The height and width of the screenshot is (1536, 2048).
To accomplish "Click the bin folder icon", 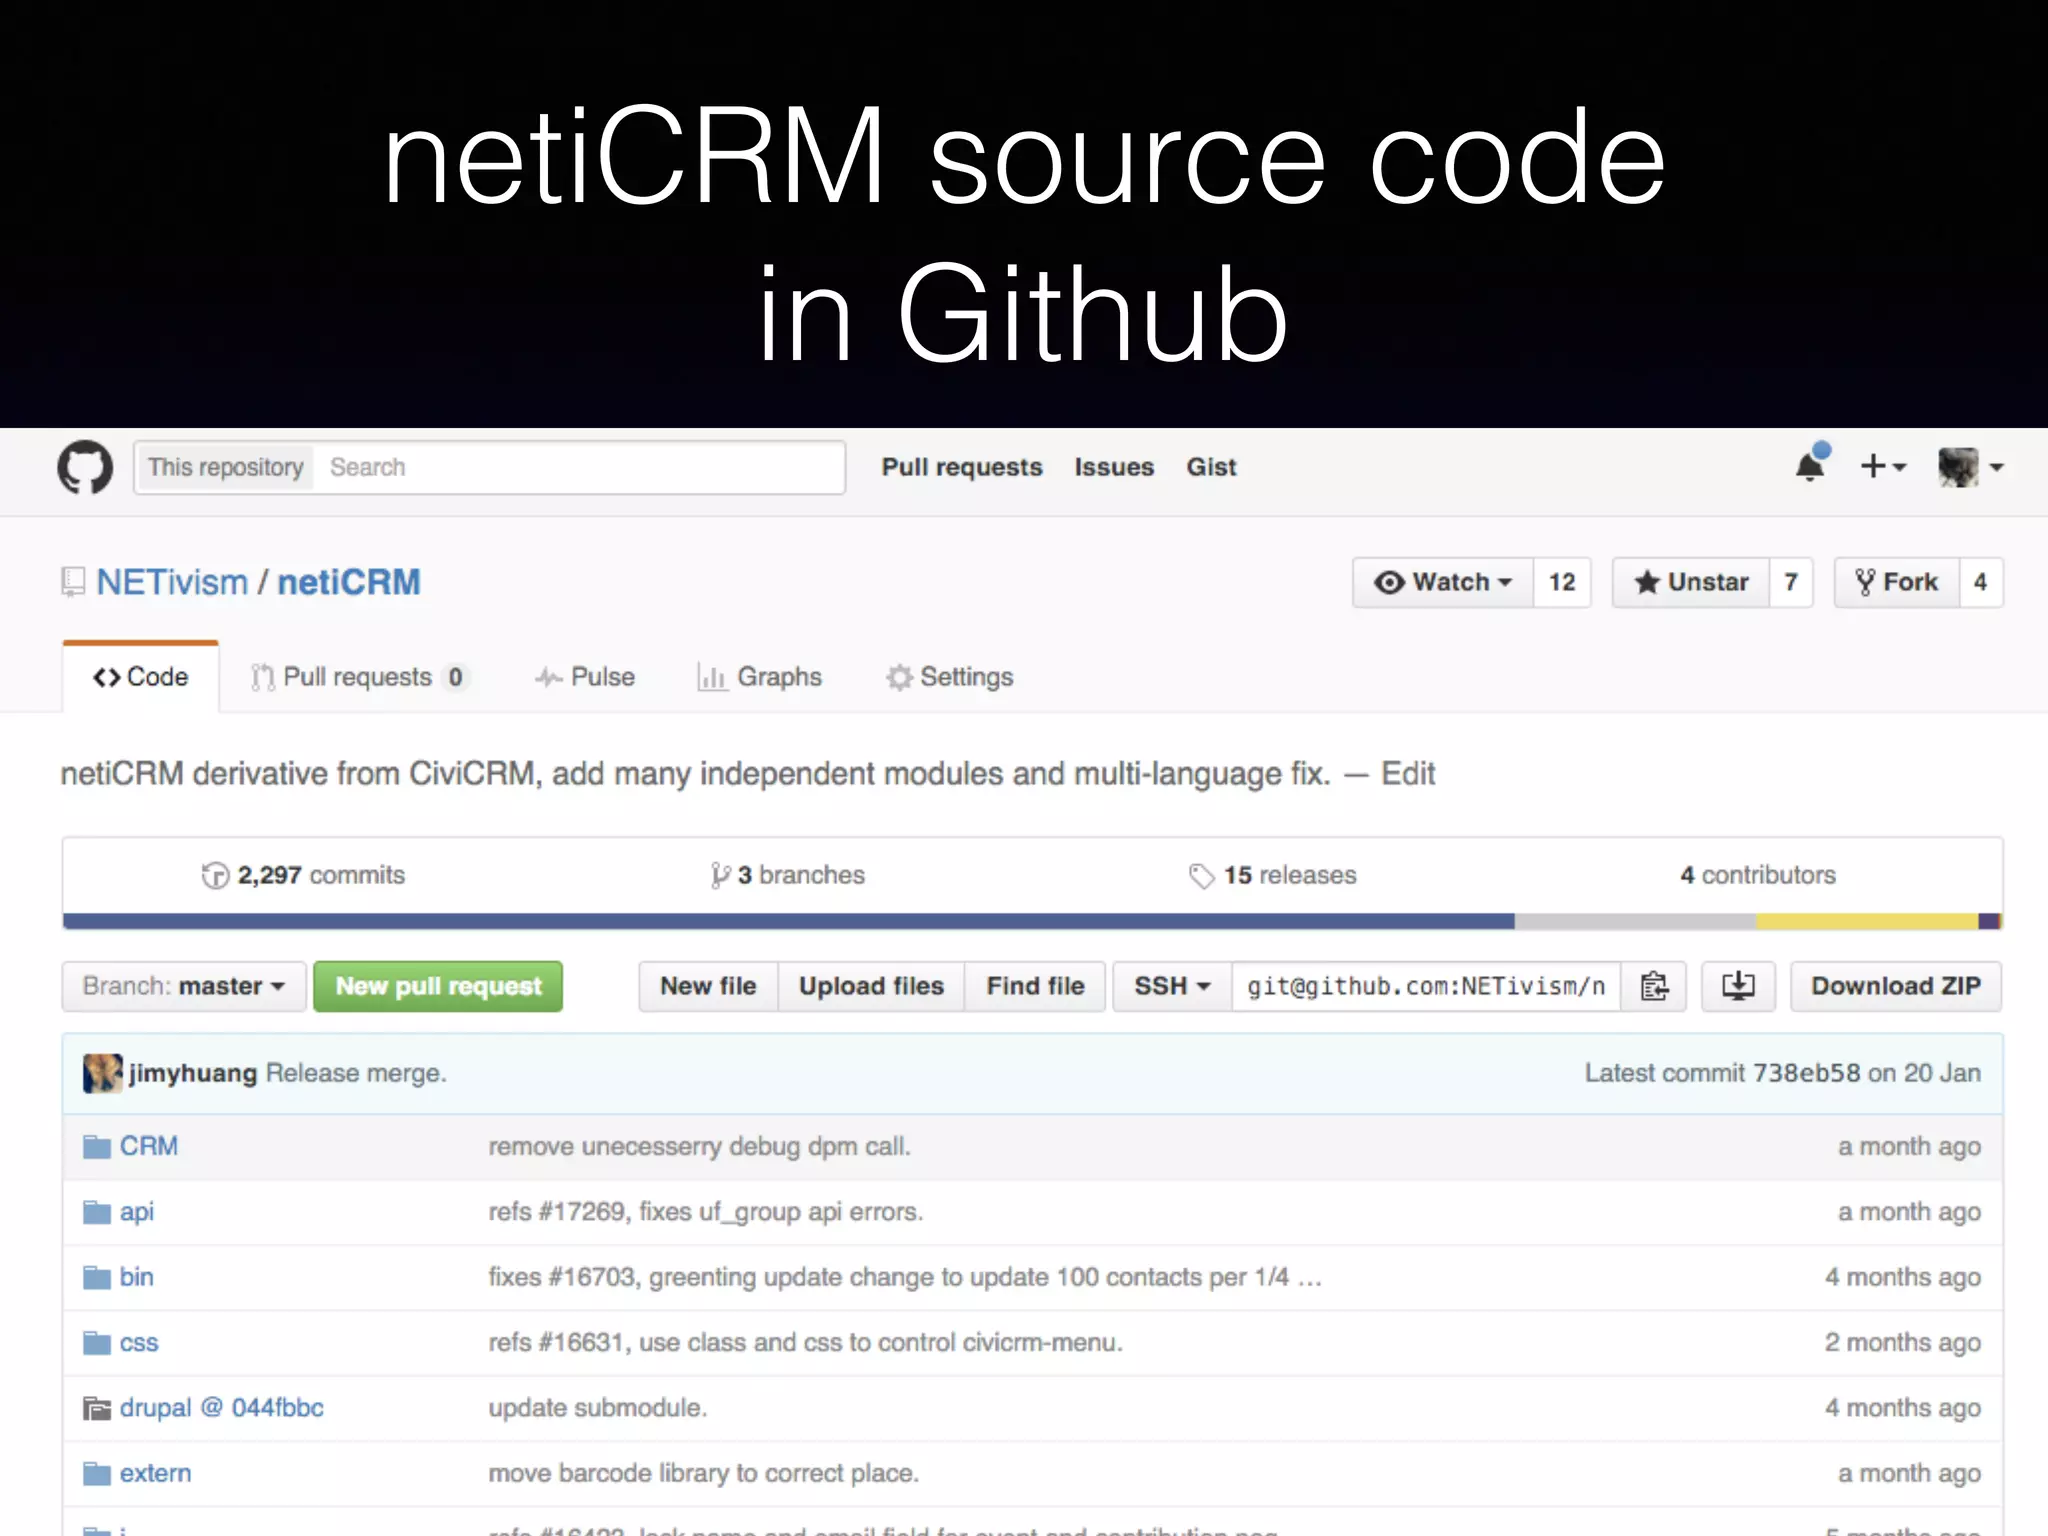I will point(97,1278).
